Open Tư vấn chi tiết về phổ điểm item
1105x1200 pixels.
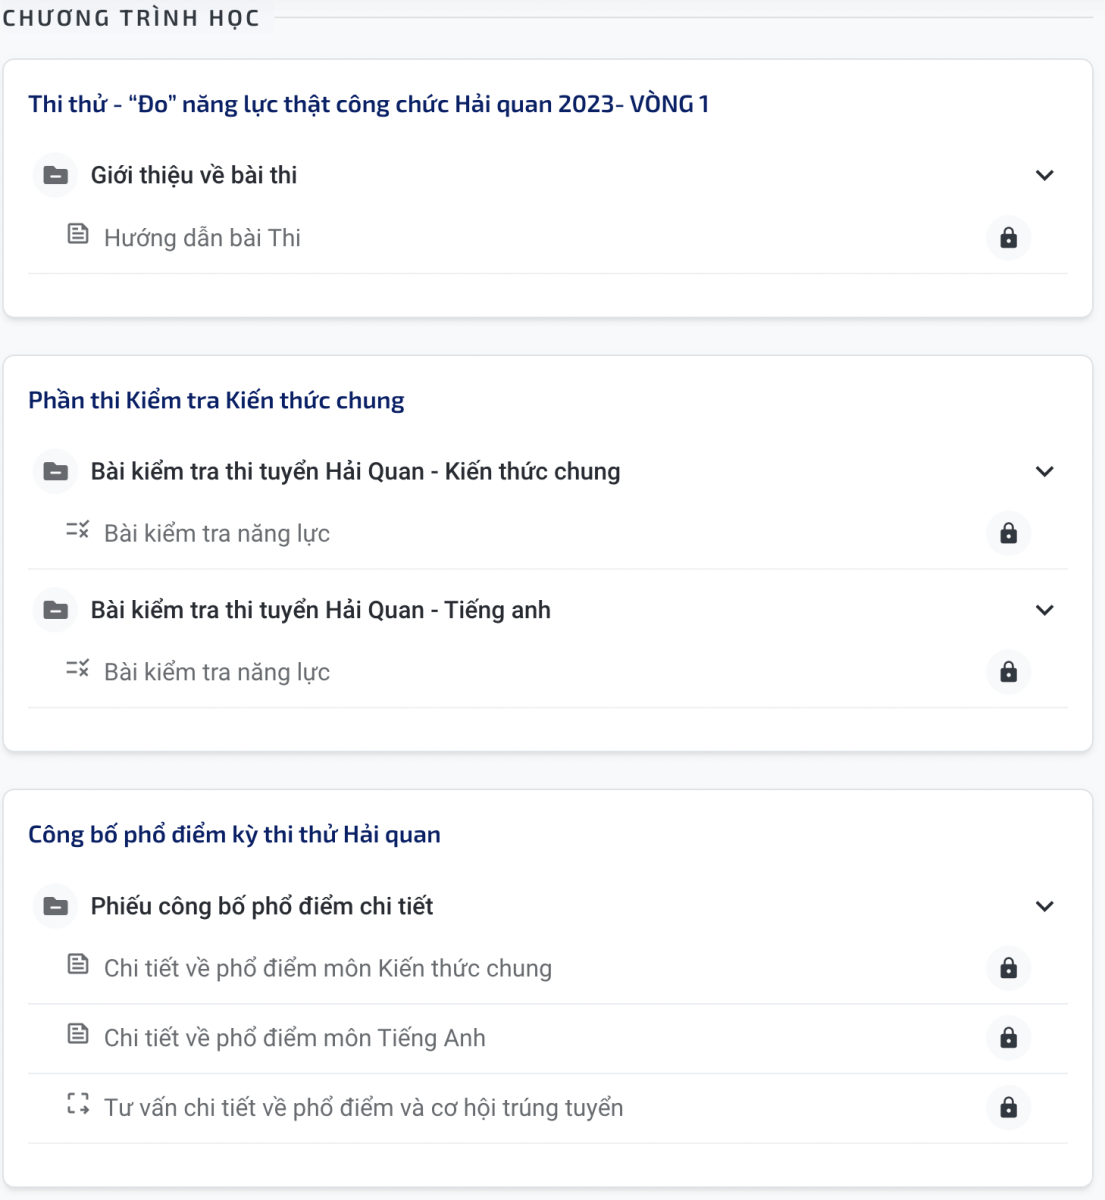[x=364, y=1108]
